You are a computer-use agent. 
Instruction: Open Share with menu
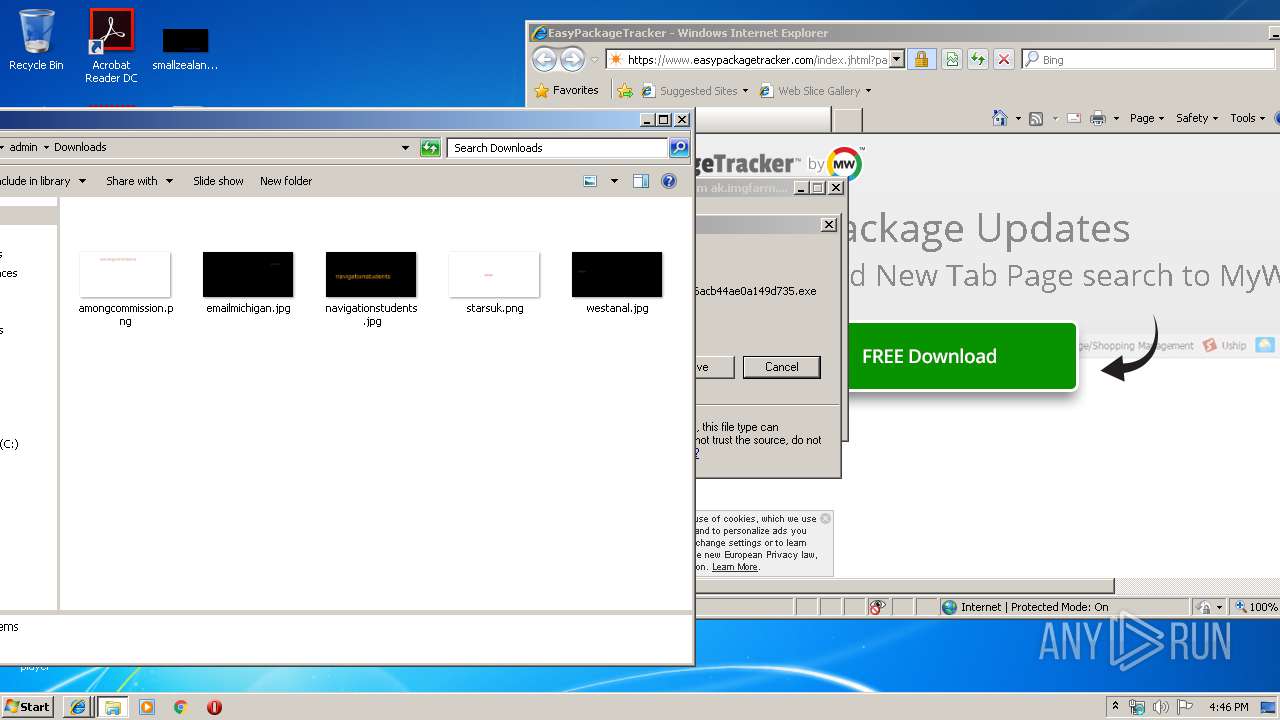point(139,181)
